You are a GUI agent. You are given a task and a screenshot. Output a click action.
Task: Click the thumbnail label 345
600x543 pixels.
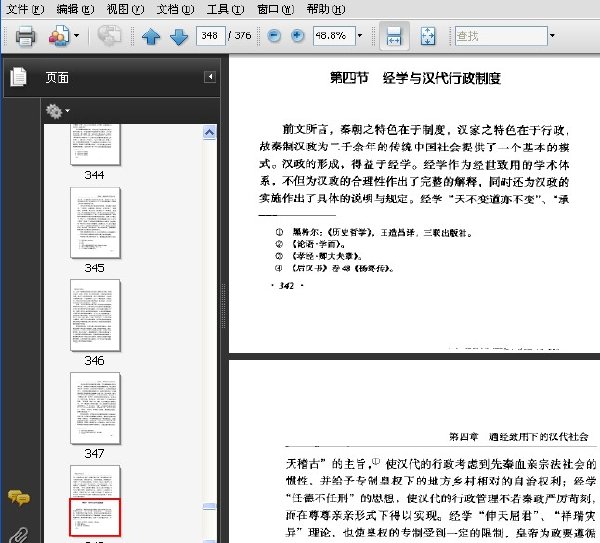pyautogui.click(x=95, y=268)
